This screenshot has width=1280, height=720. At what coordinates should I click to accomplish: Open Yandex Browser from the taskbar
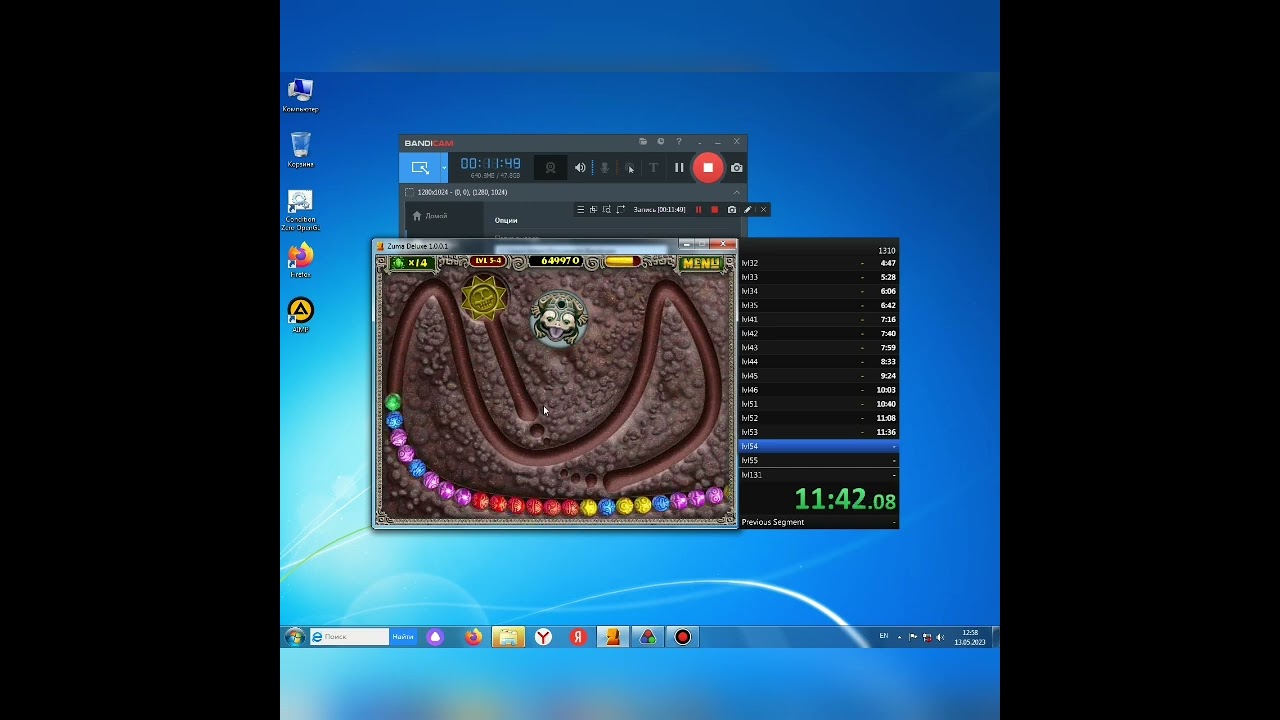543,637
